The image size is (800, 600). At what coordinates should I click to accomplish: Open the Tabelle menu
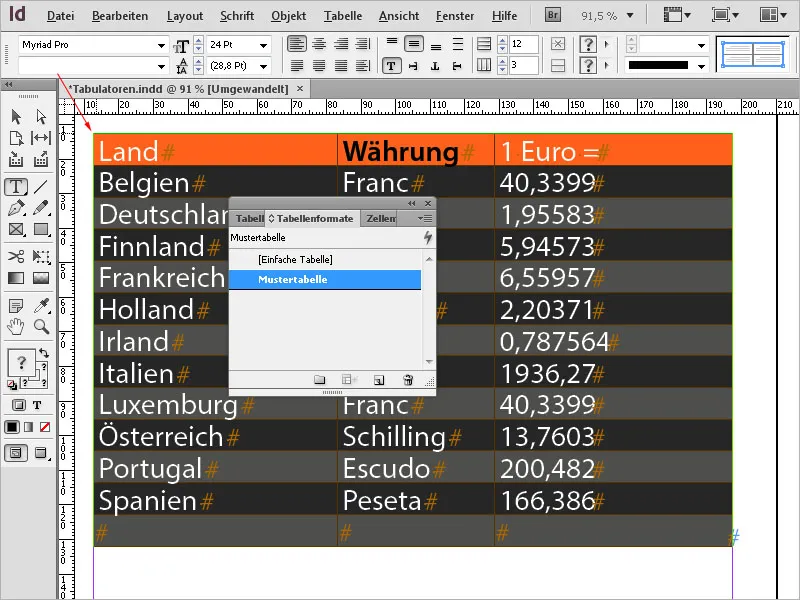[x=343, y=16]
